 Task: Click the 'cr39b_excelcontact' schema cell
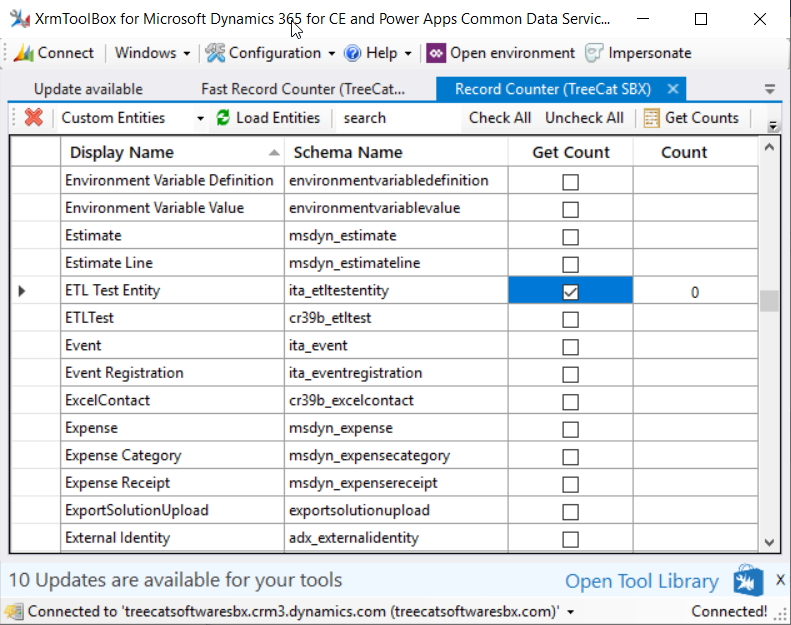click(396, 401)
